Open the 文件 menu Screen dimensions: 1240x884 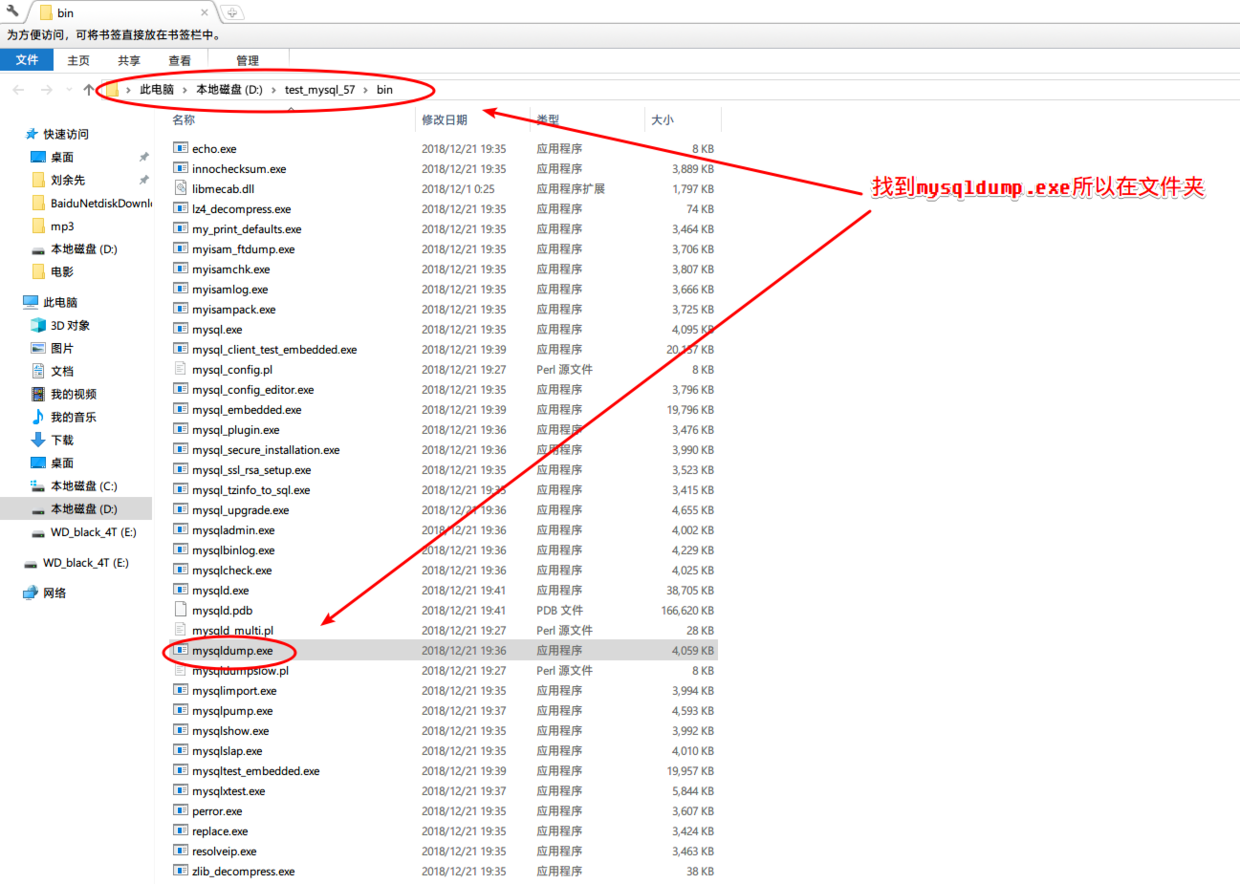tap(27, 60)
